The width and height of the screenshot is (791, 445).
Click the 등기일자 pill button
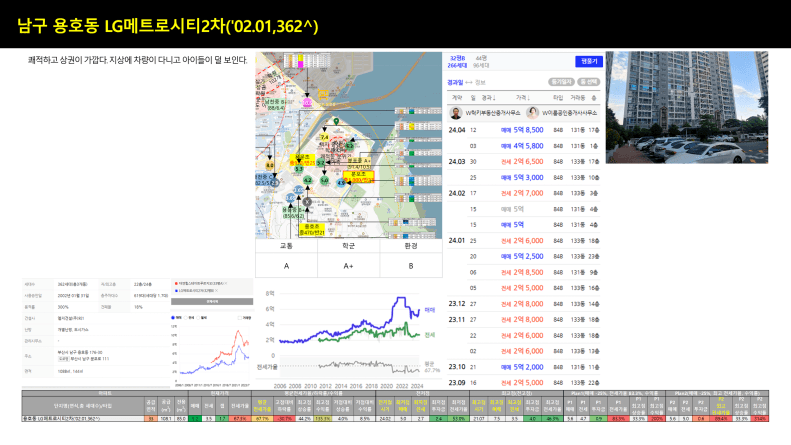561,82
